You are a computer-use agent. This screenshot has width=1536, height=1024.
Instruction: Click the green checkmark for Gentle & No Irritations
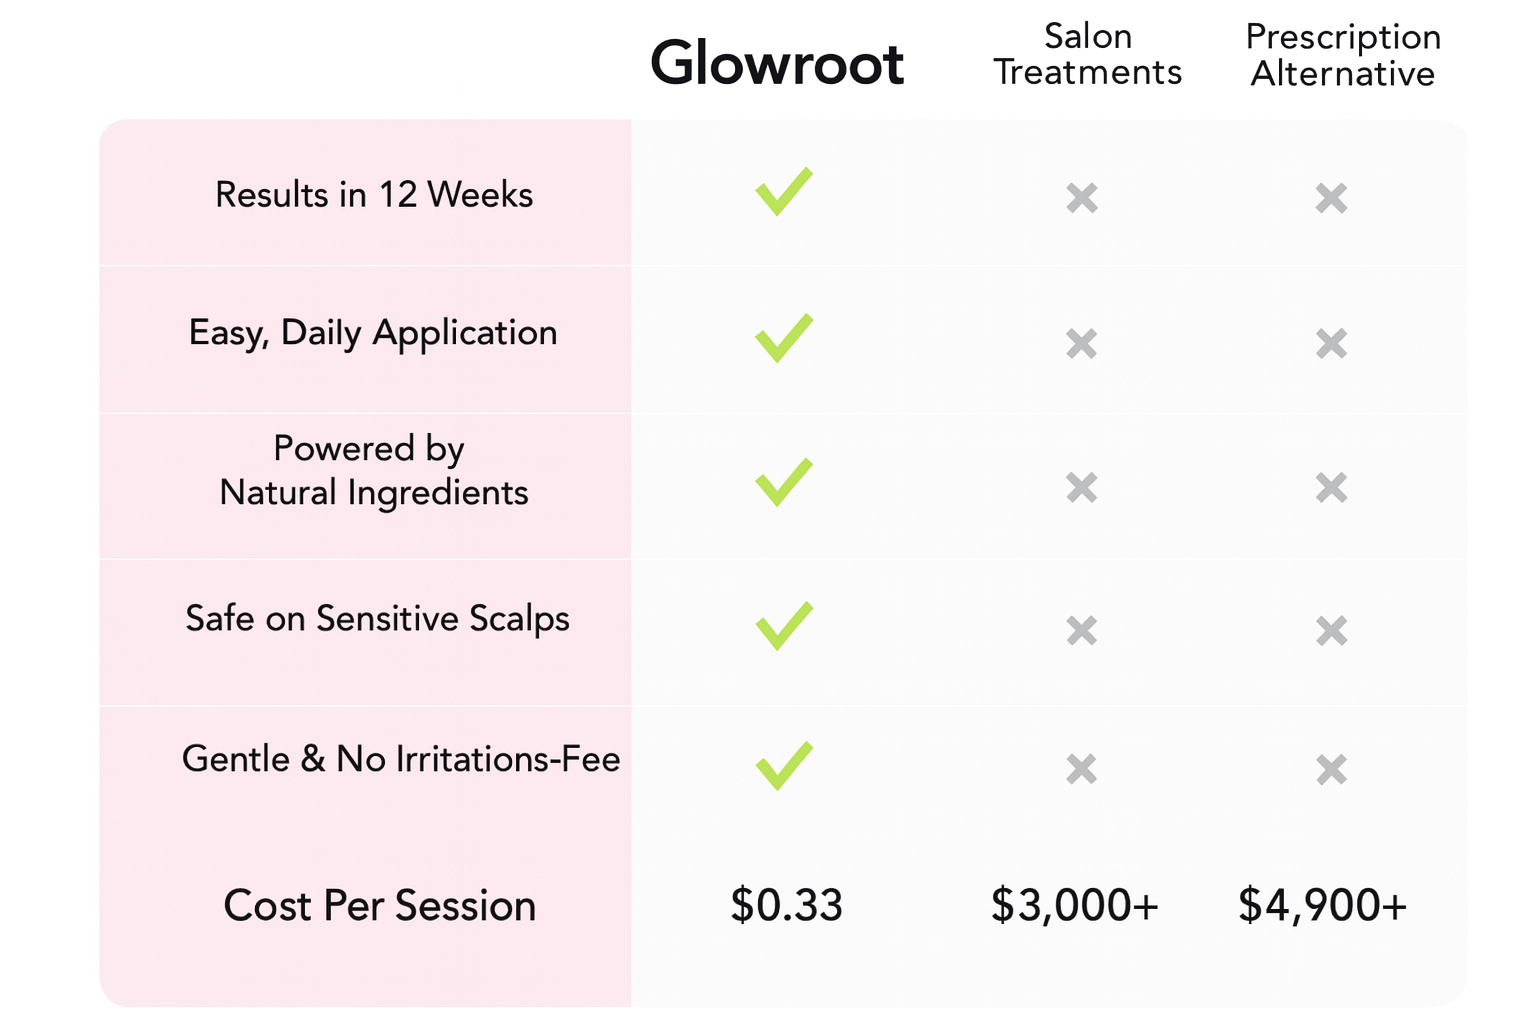point(784,767)
